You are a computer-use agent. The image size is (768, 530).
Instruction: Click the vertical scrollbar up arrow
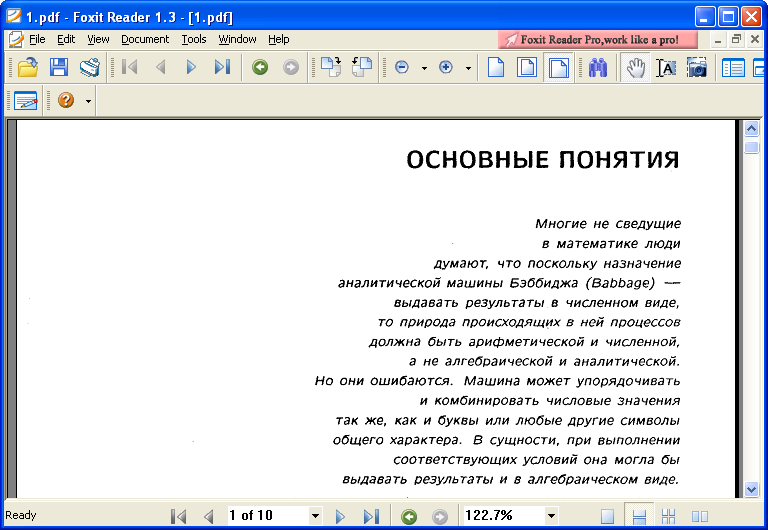tap(751, 128)
